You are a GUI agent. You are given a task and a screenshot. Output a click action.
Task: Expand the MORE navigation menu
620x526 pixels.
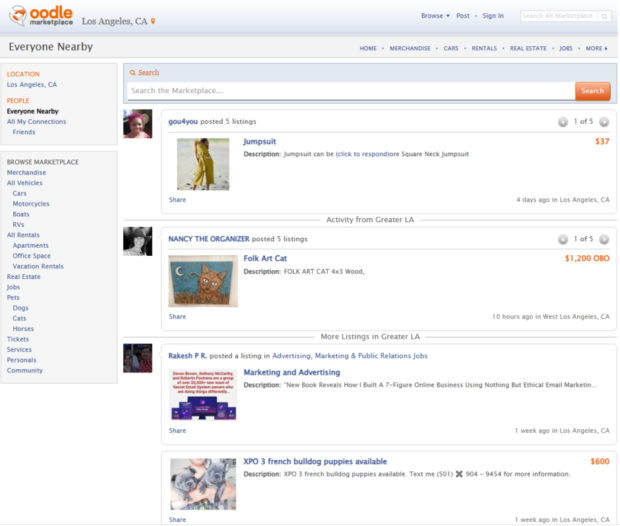point(596,48)
